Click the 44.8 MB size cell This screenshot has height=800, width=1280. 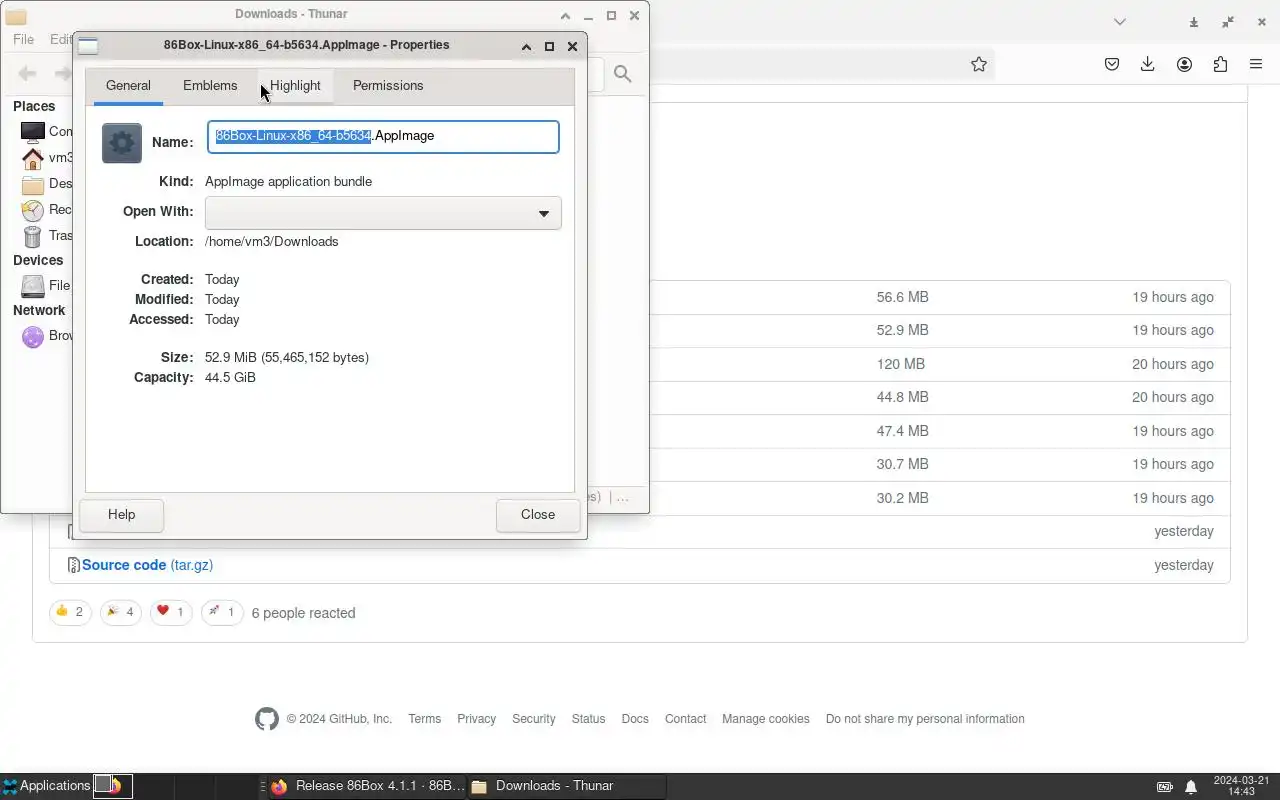(x=902, y=397)
